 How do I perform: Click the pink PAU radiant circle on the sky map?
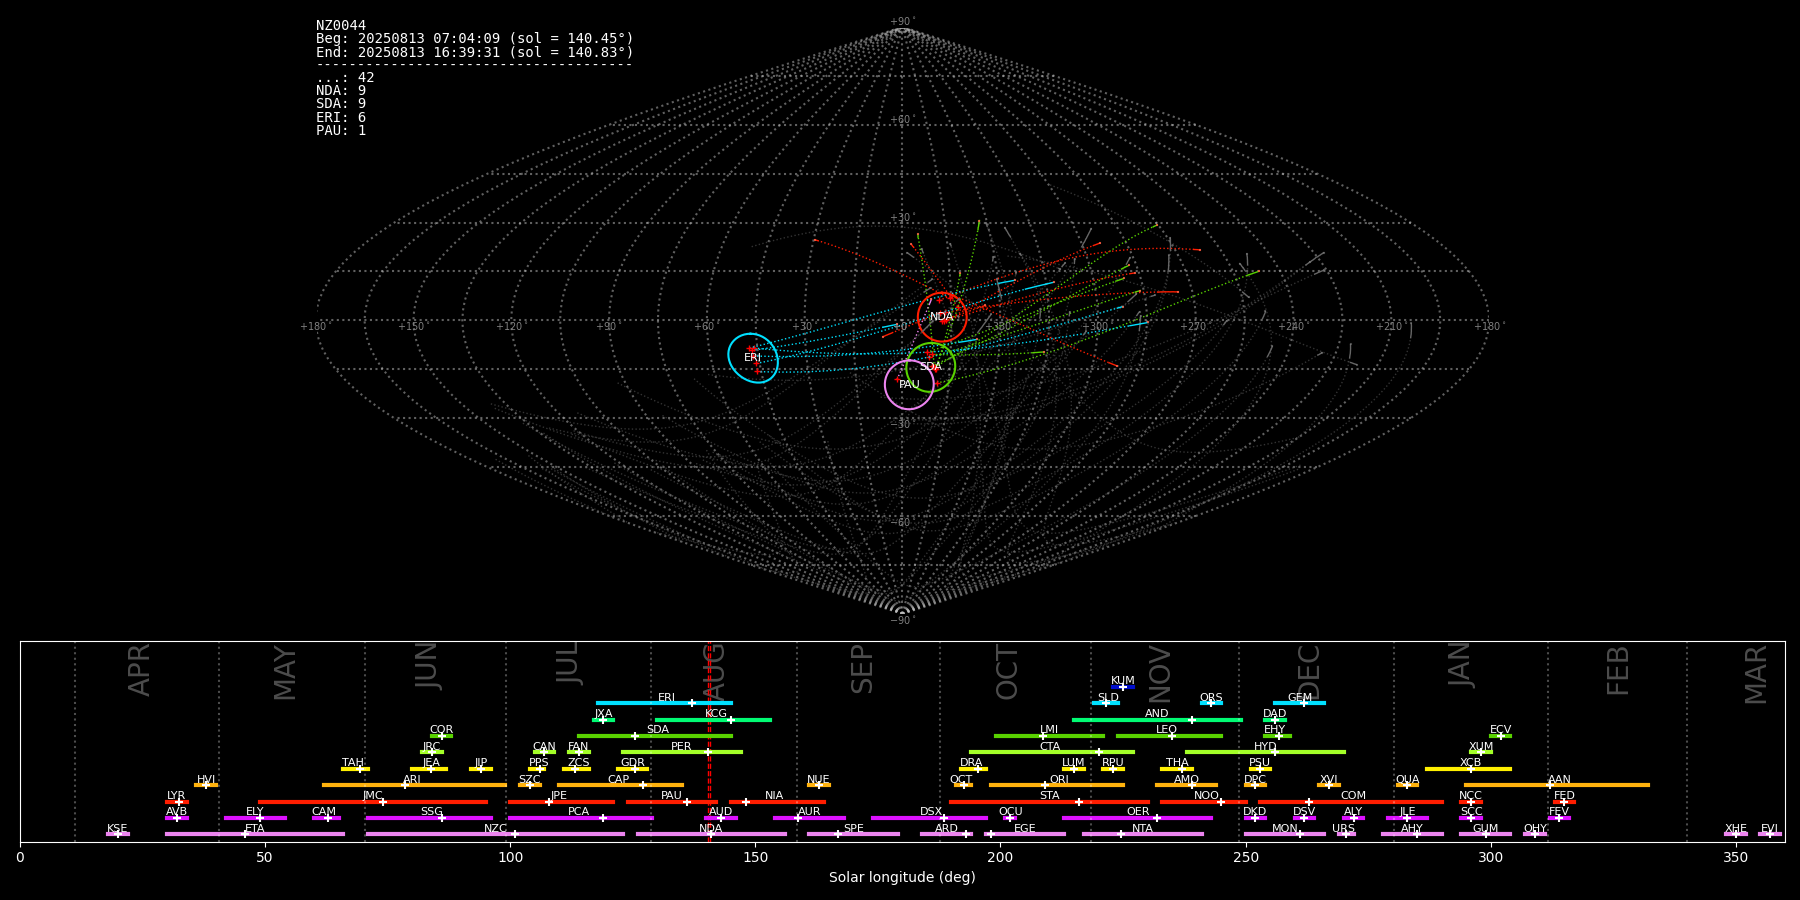click(909, 385)
